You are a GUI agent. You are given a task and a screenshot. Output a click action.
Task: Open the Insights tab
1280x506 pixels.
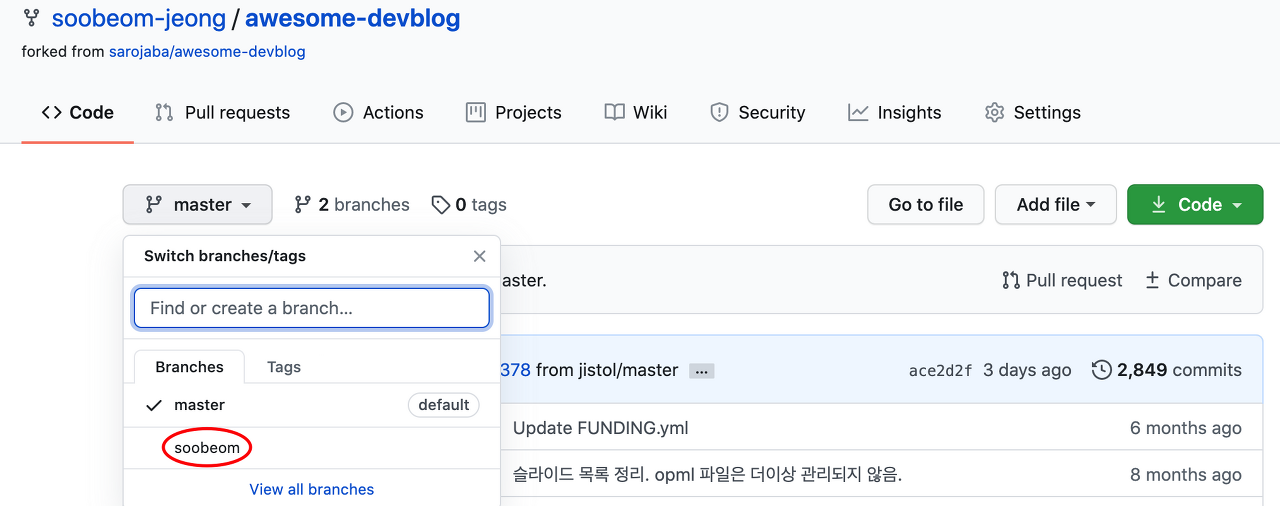click(x=894, y=112)
